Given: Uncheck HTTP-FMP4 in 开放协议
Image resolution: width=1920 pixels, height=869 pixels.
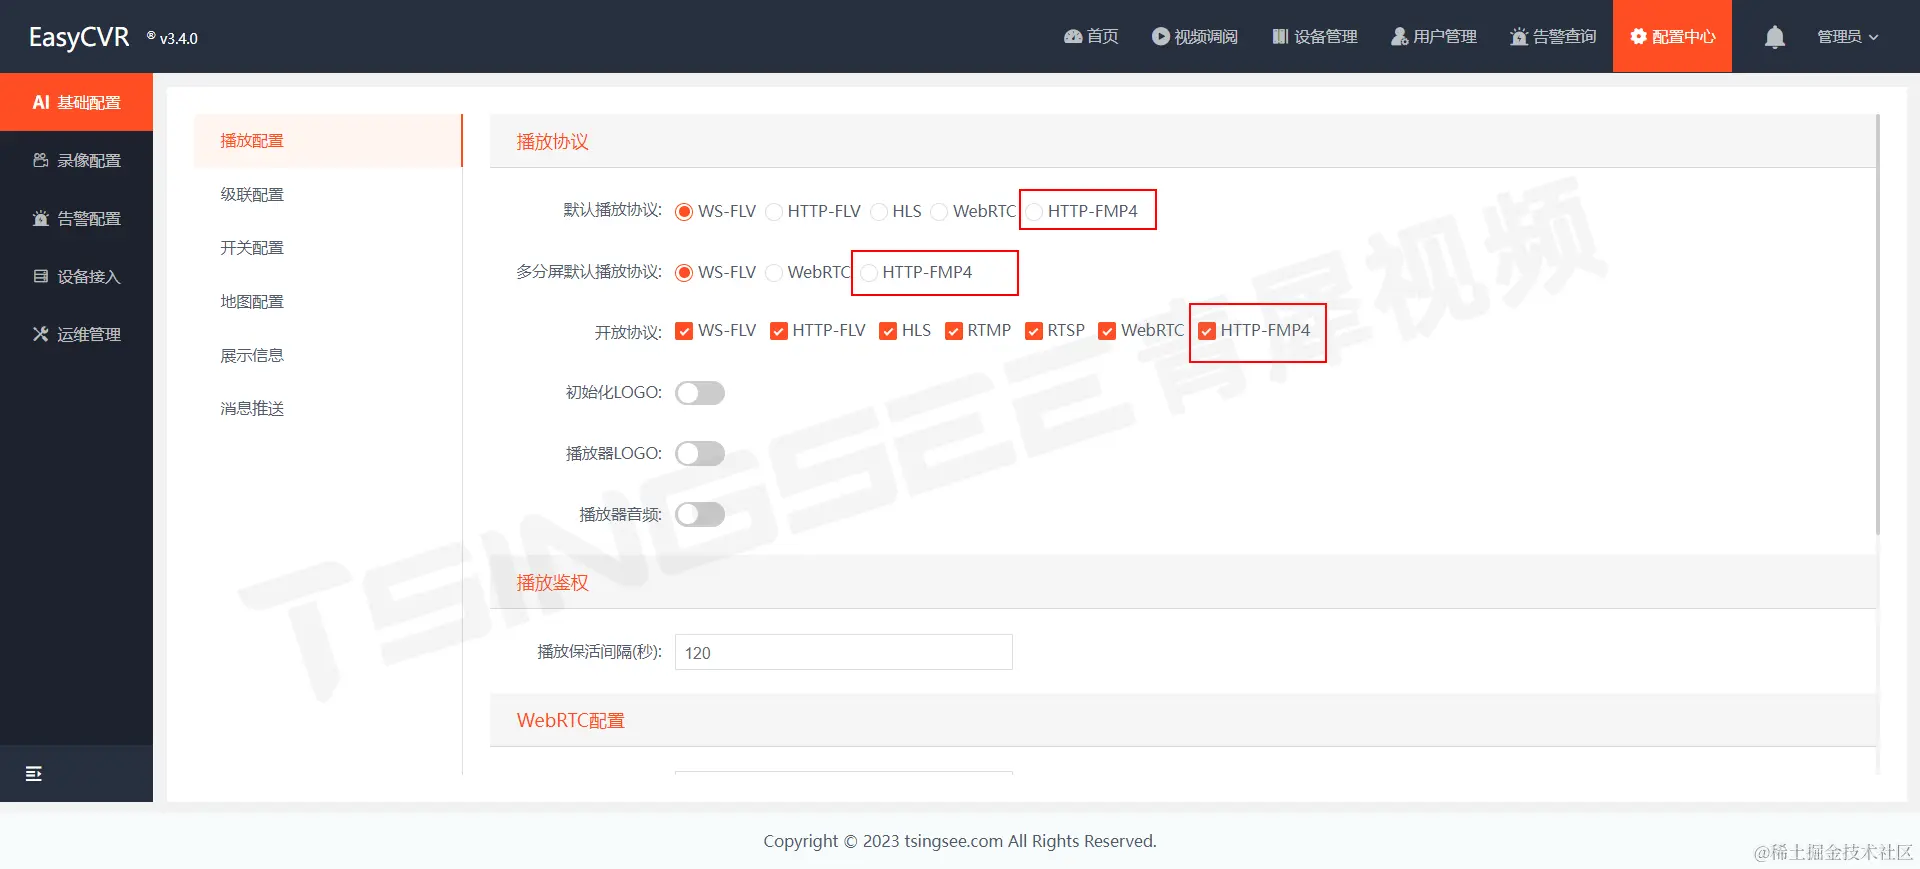Looking at the screenshot, I should coord(1207,331).
